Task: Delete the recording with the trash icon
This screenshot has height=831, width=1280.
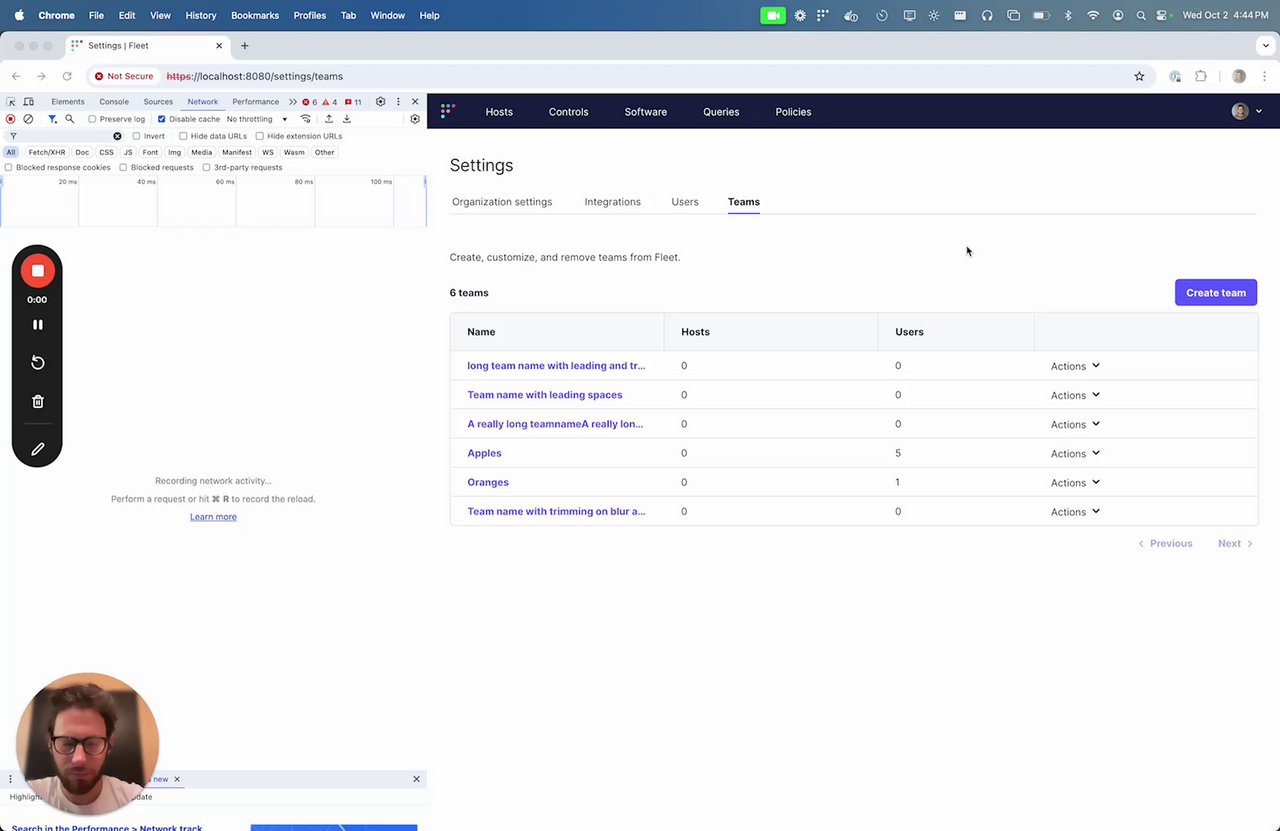Action: tap(37, 401)
